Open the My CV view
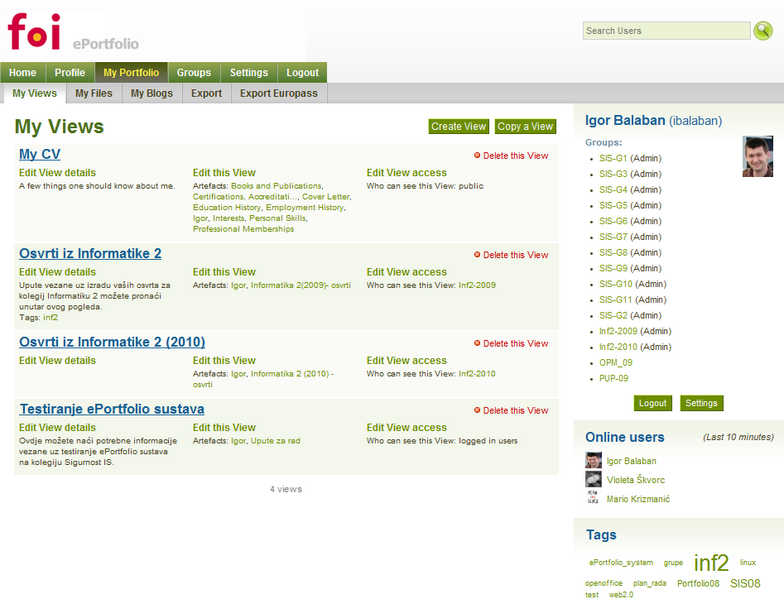Image resolution: width=784 pixels, height=599 pixels. coord(40,154)
